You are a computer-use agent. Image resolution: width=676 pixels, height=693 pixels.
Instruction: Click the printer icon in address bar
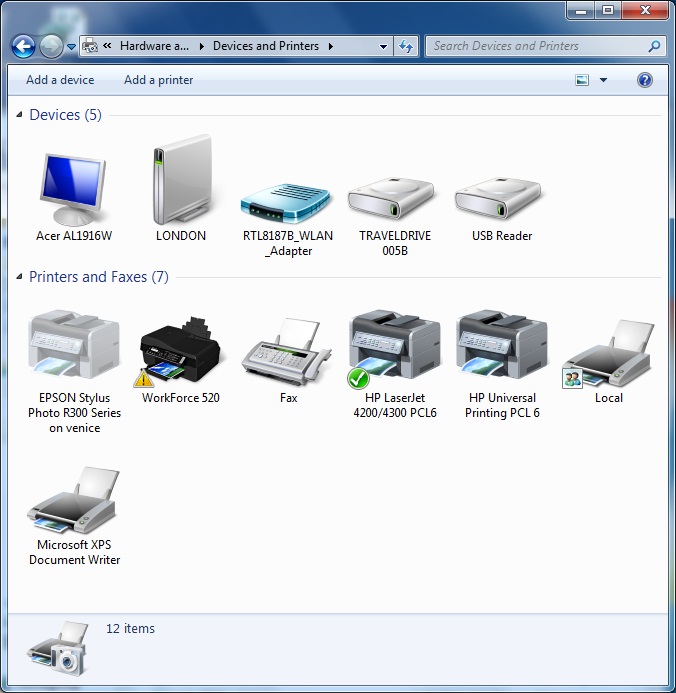[x=90, y=46]
